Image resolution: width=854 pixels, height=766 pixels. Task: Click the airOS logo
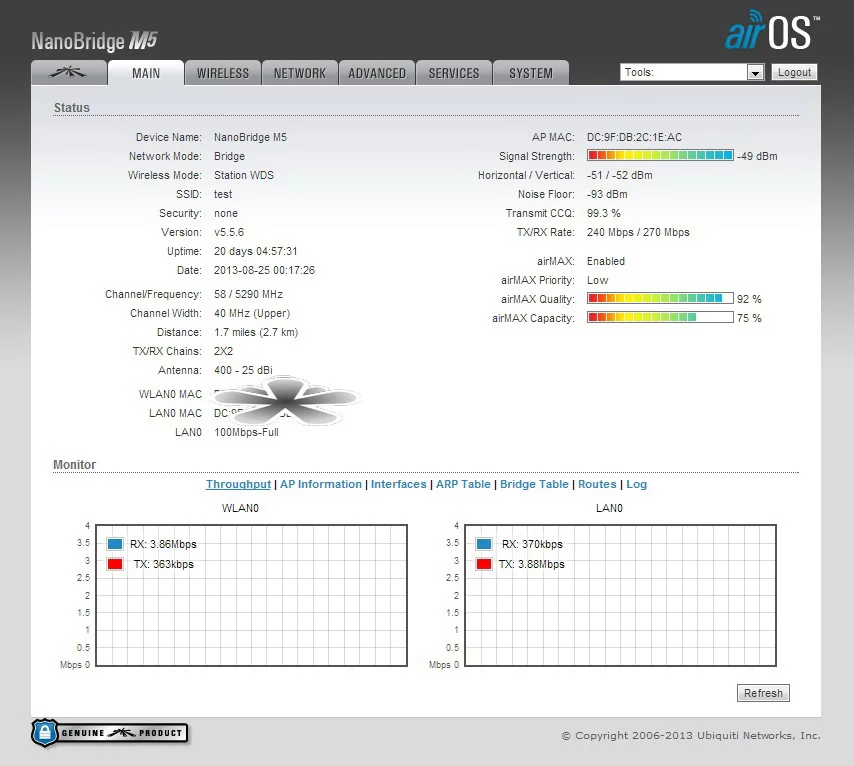771,33
